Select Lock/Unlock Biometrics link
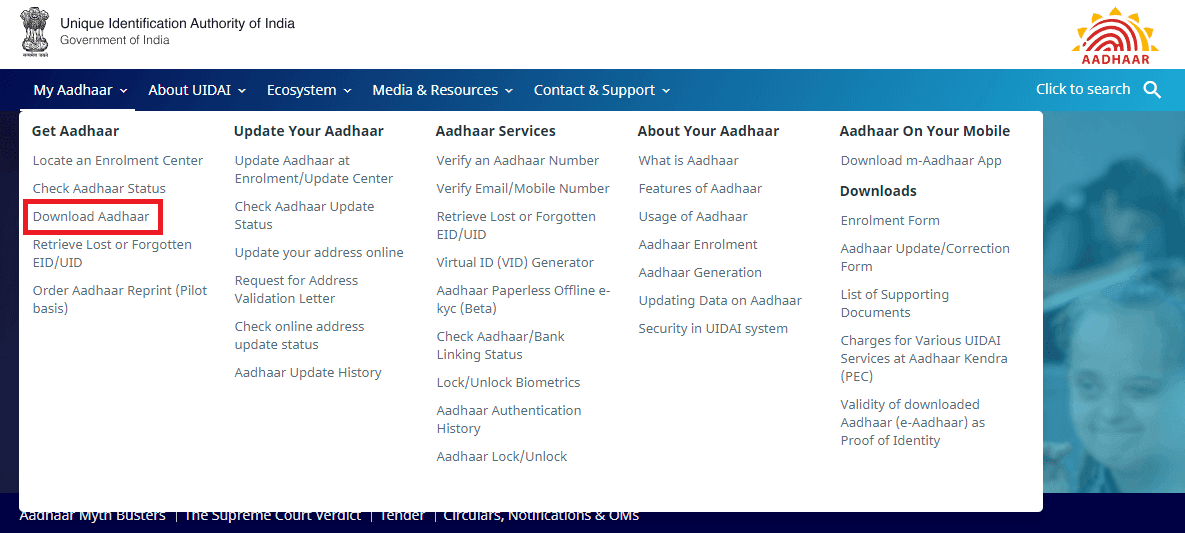 pyautogui.click(x=508, y=382)
